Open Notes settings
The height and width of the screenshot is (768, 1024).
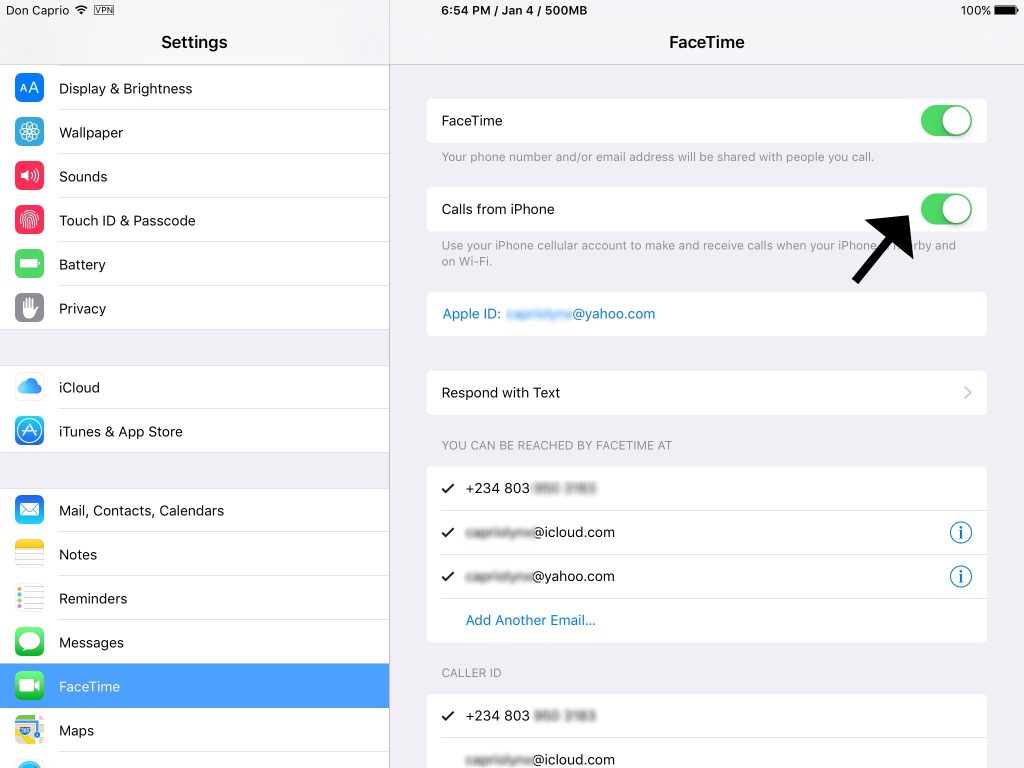[x=195, y=554]
